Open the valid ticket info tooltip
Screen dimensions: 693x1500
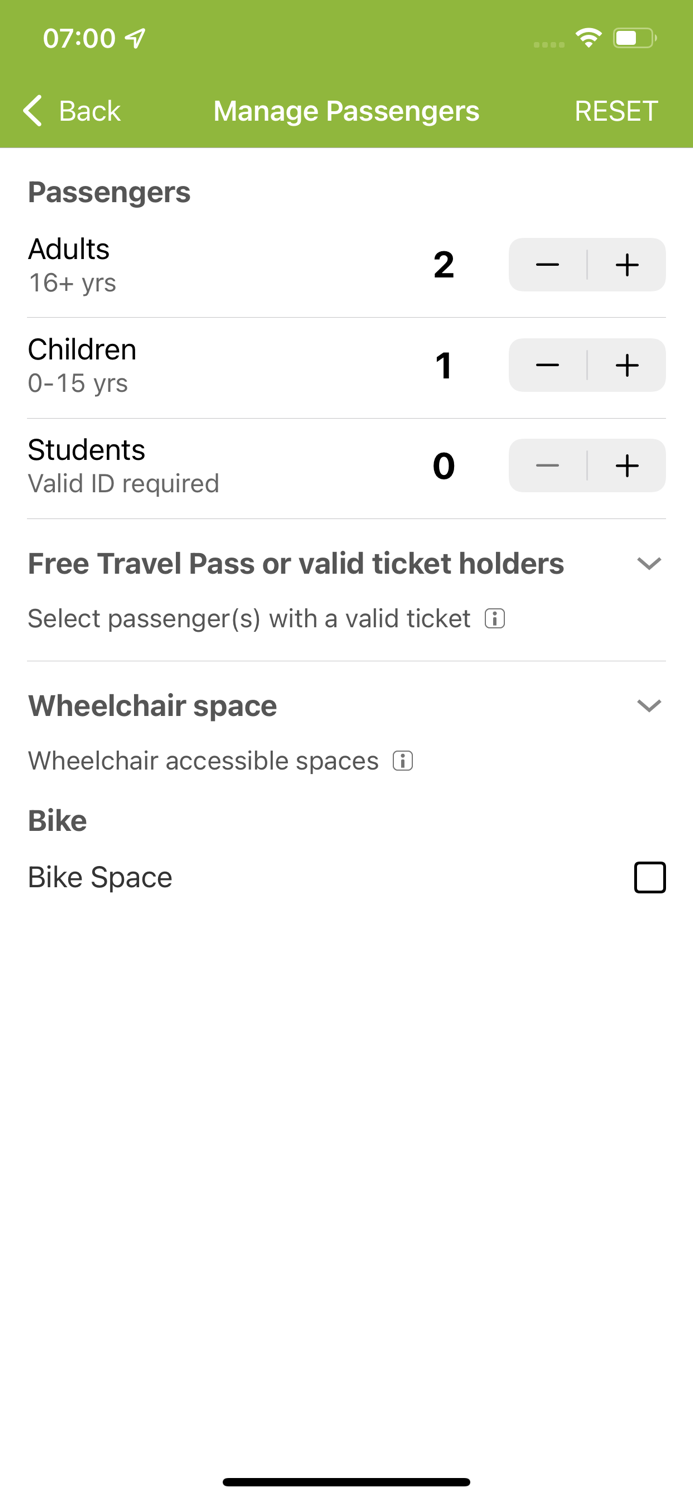point(494,618)
